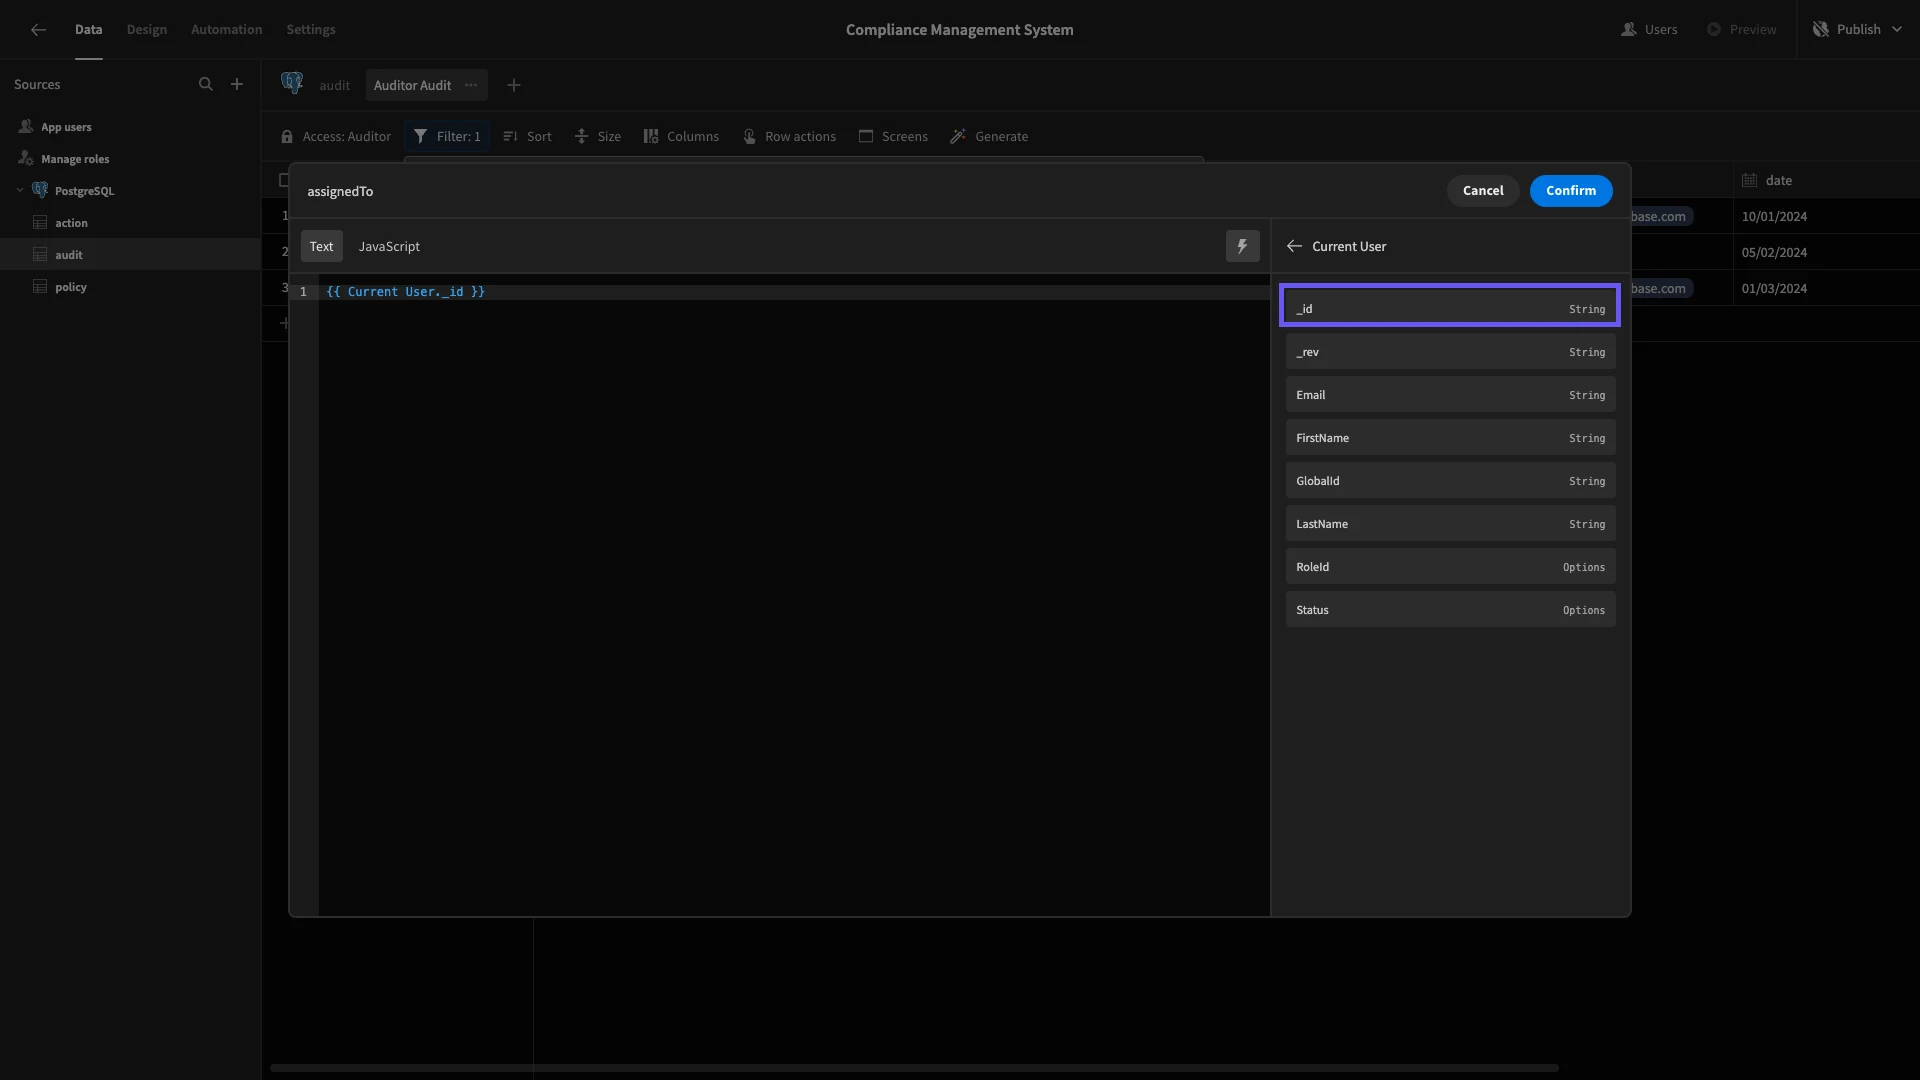Select the _id String binding

tap(1450, 306)
